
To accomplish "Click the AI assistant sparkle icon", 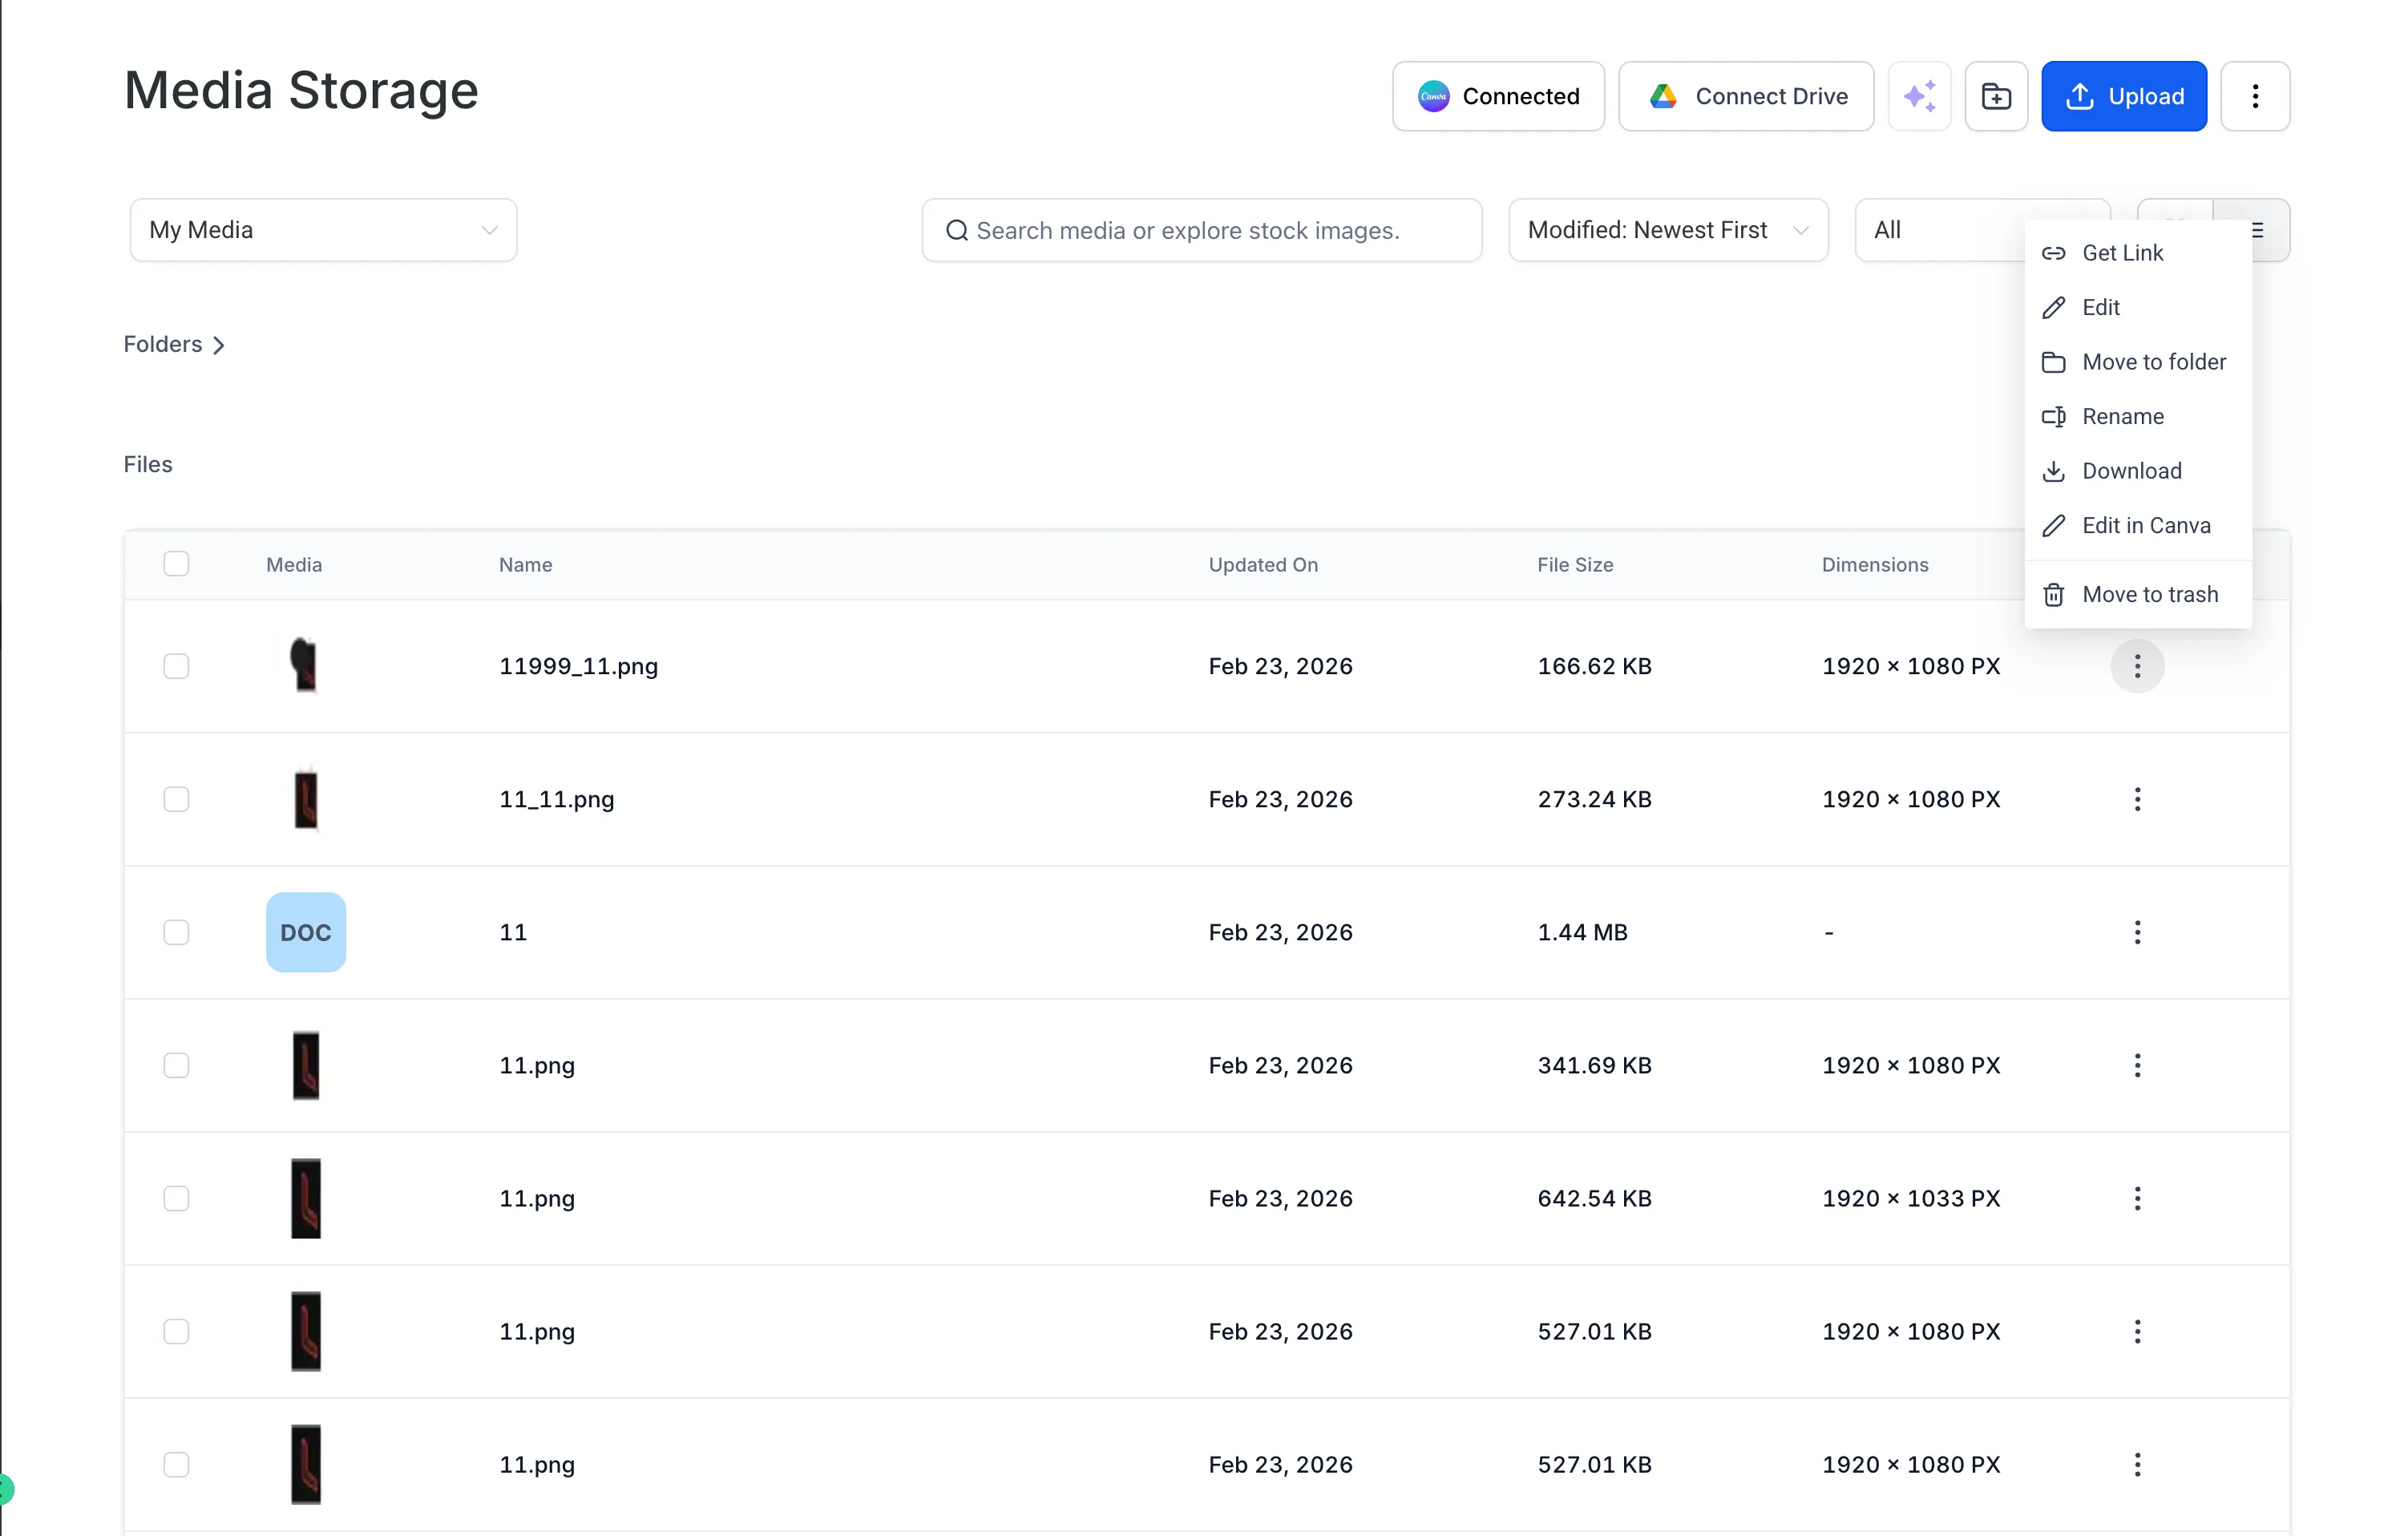I will (x=1919, y=96).
